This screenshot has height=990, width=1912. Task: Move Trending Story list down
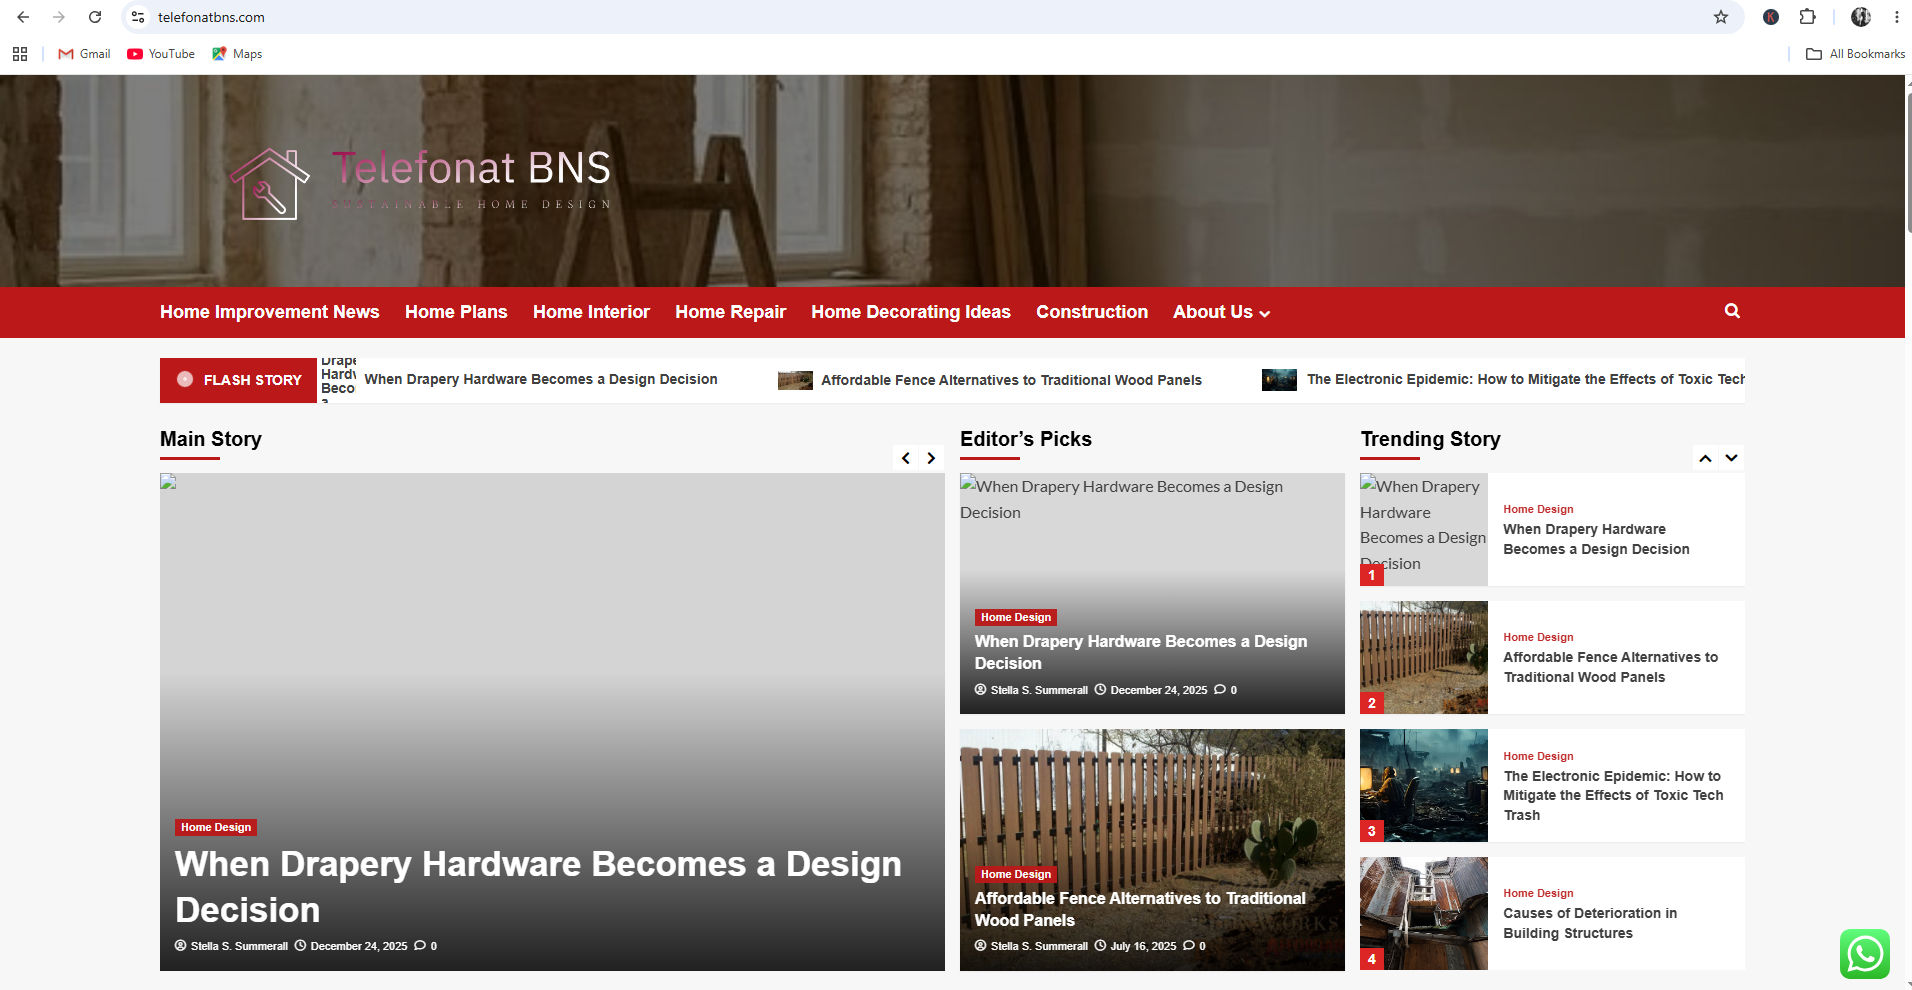pos(1731,458)
